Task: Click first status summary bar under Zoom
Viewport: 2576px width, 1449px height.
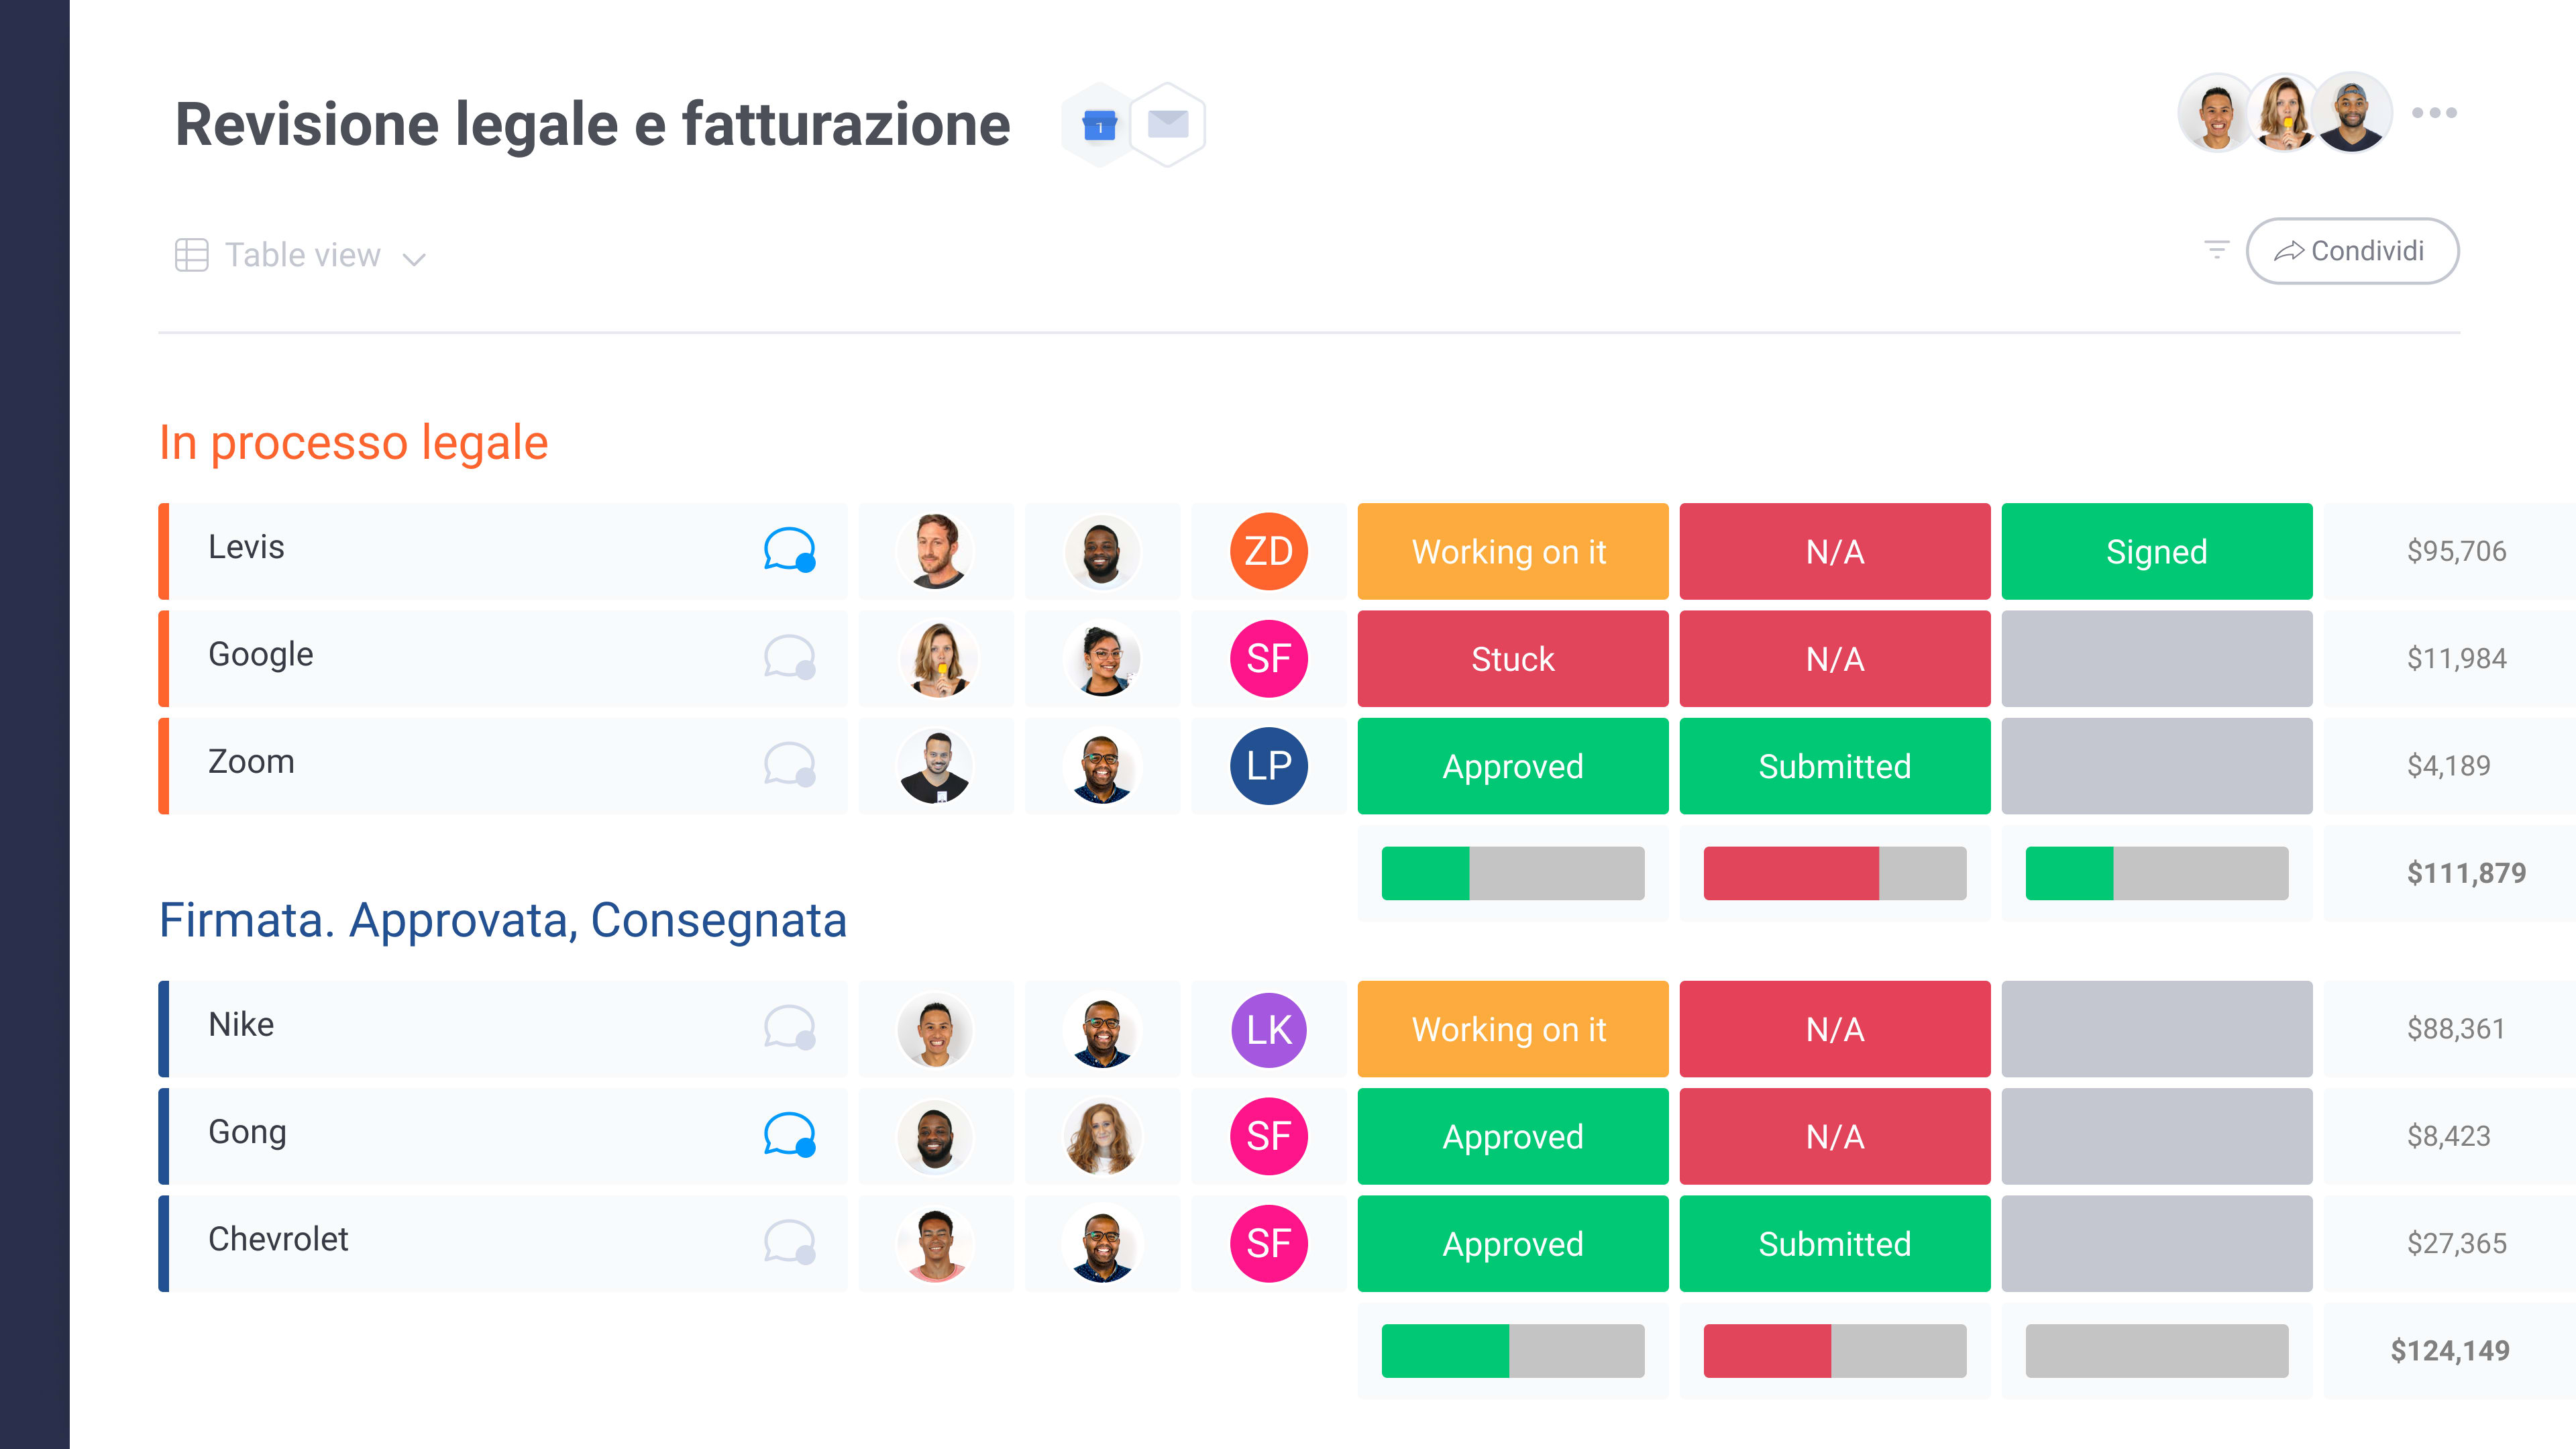Action: (1512, 873)
